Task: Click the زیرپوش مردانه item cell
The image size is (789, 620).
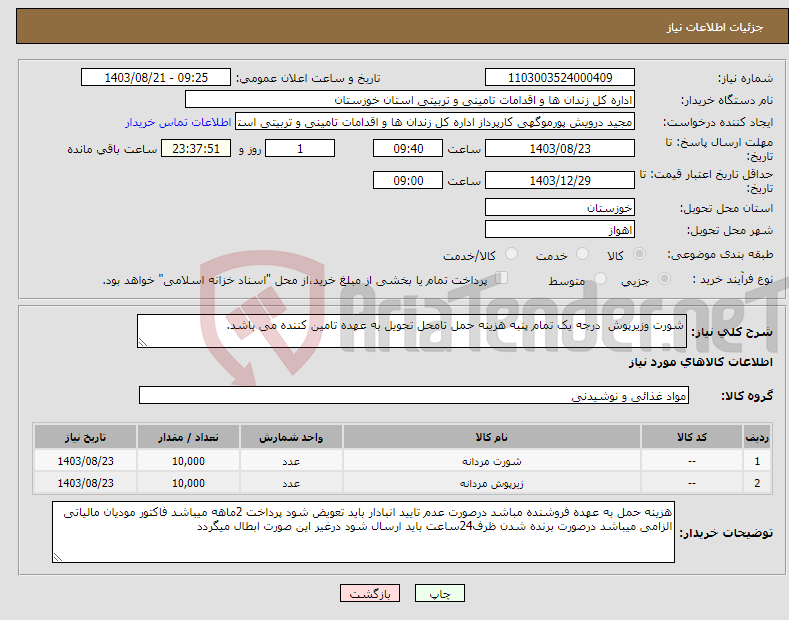Action: pos(492,483)
